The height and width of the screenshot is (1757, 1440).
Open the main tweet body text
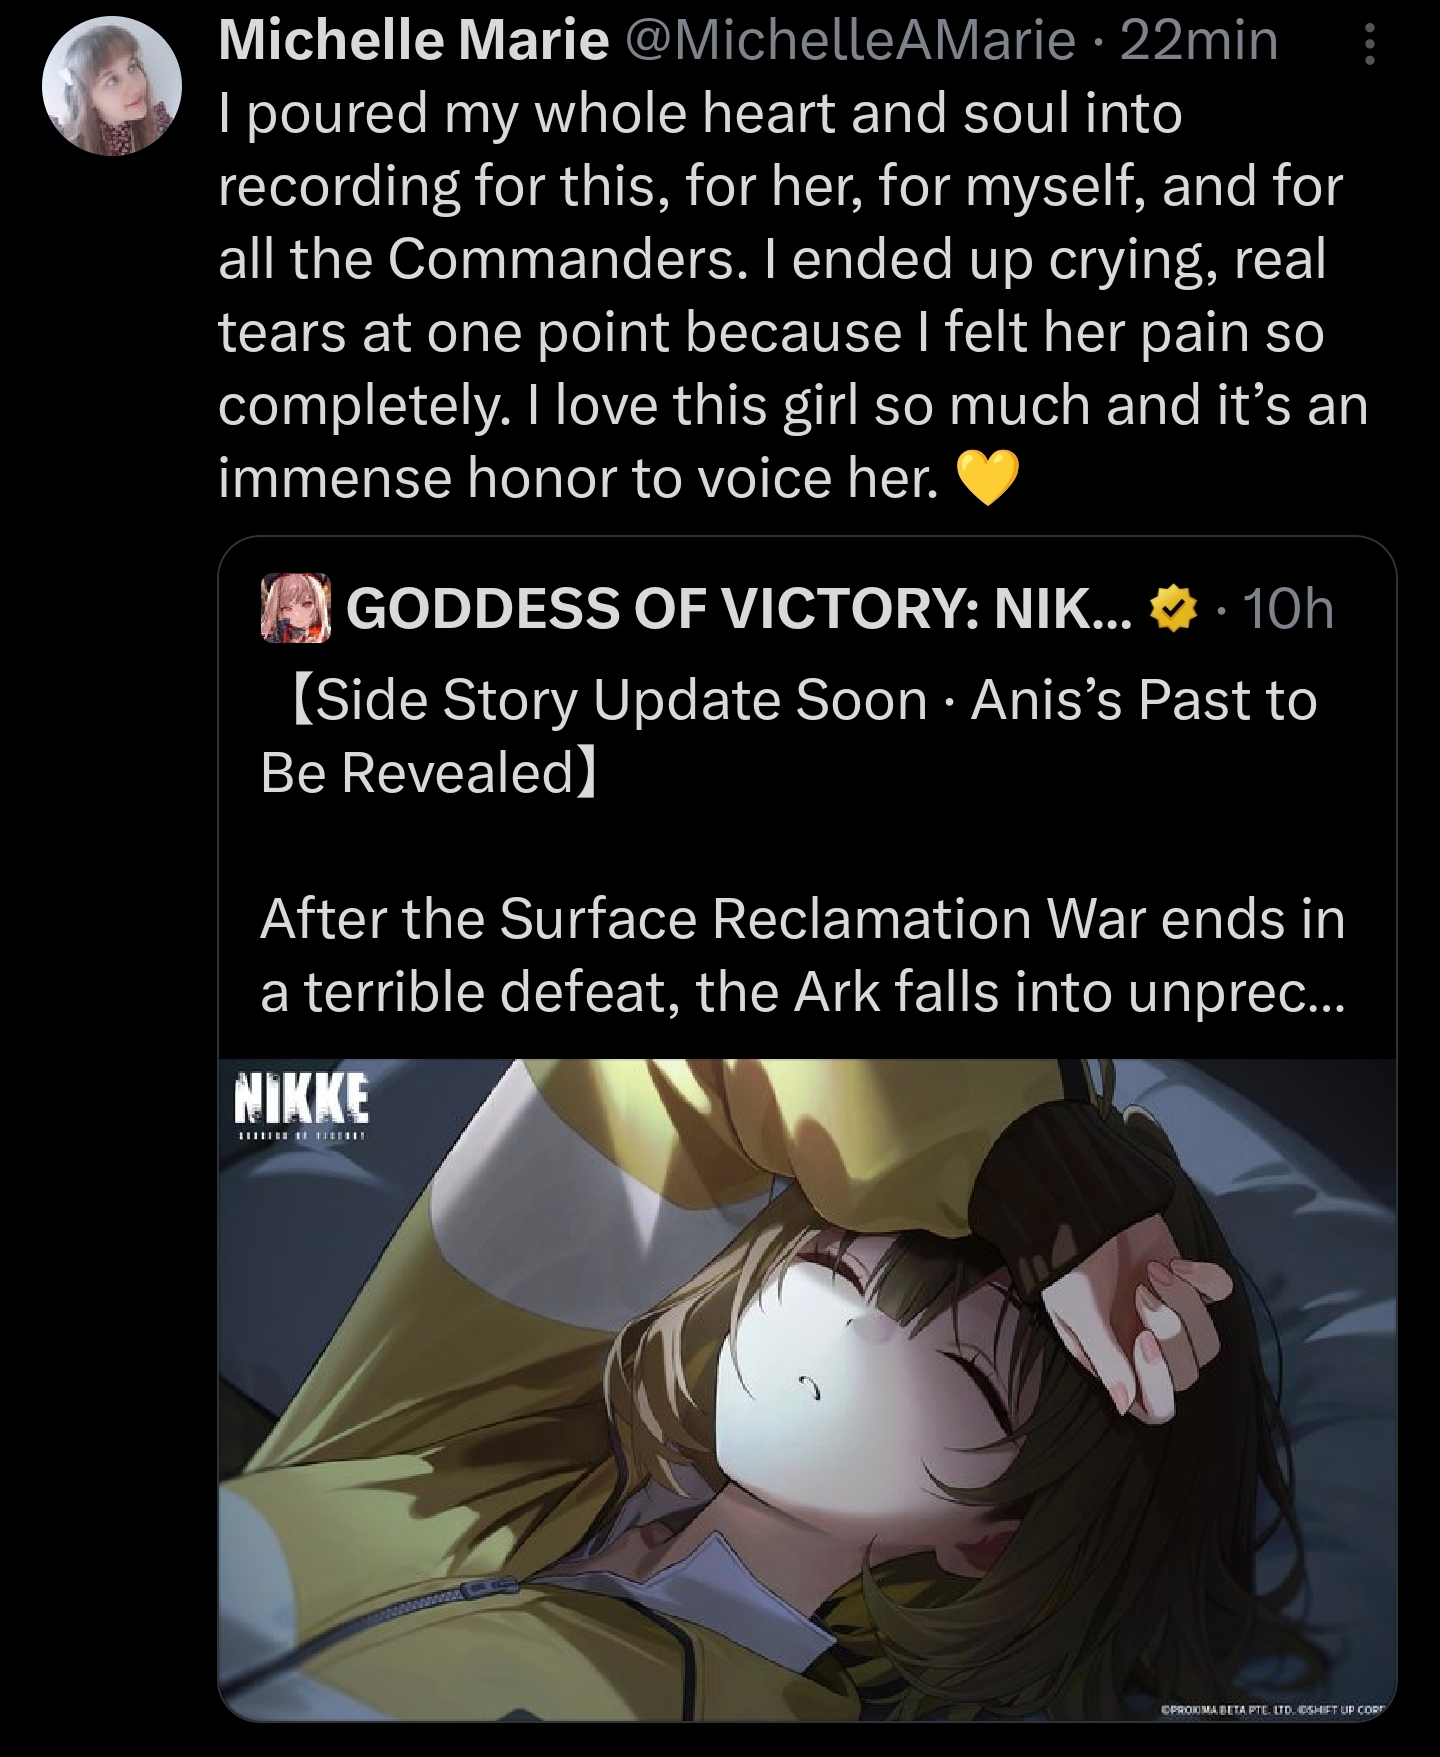coord(793,296)
